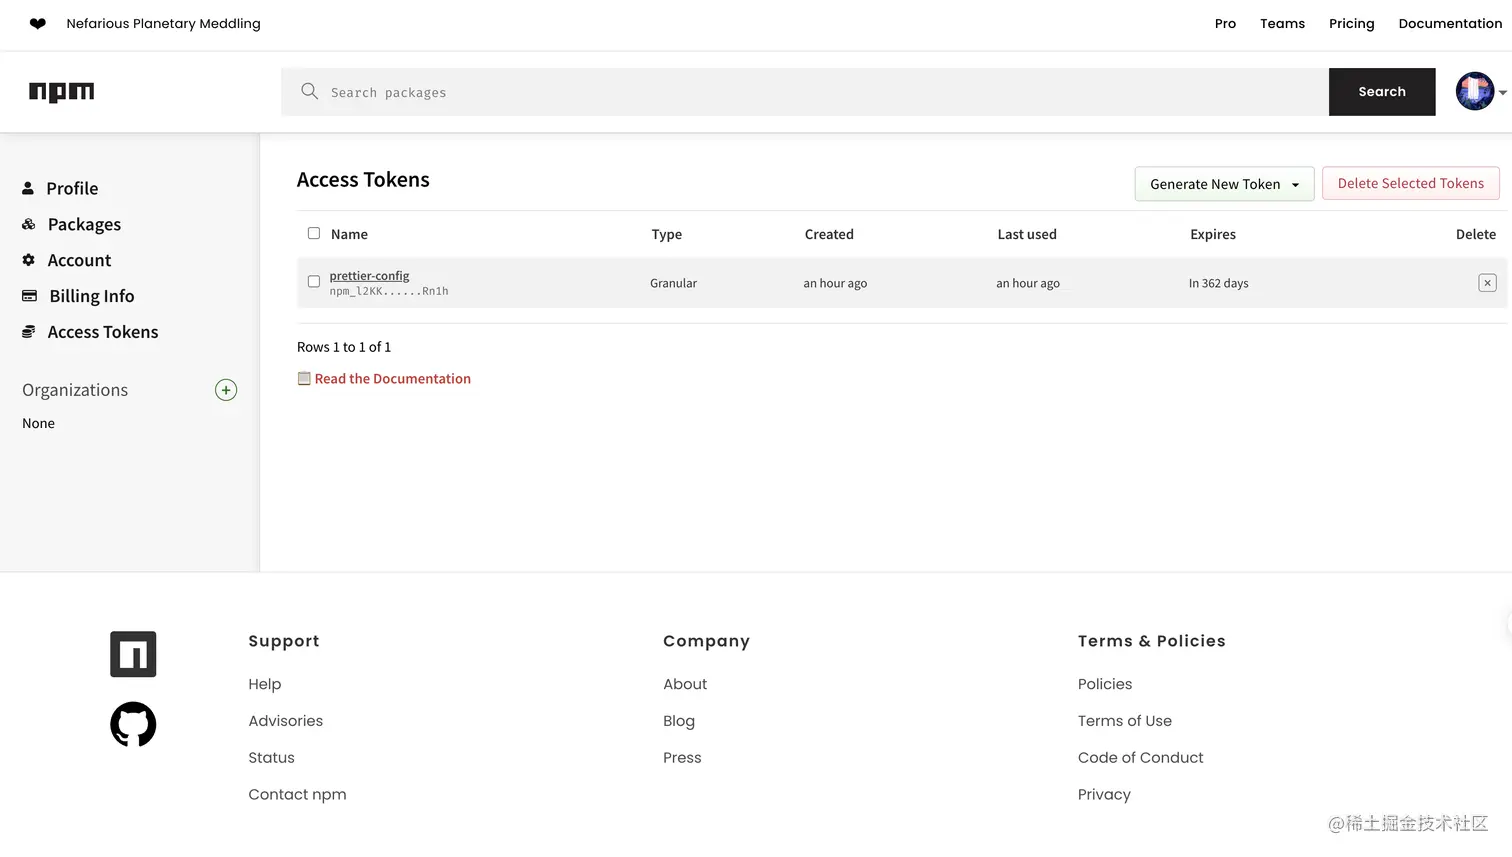Viewport: 1512px width, 857px height.
Task: Click the black Search button
Action: [1381, 92]
